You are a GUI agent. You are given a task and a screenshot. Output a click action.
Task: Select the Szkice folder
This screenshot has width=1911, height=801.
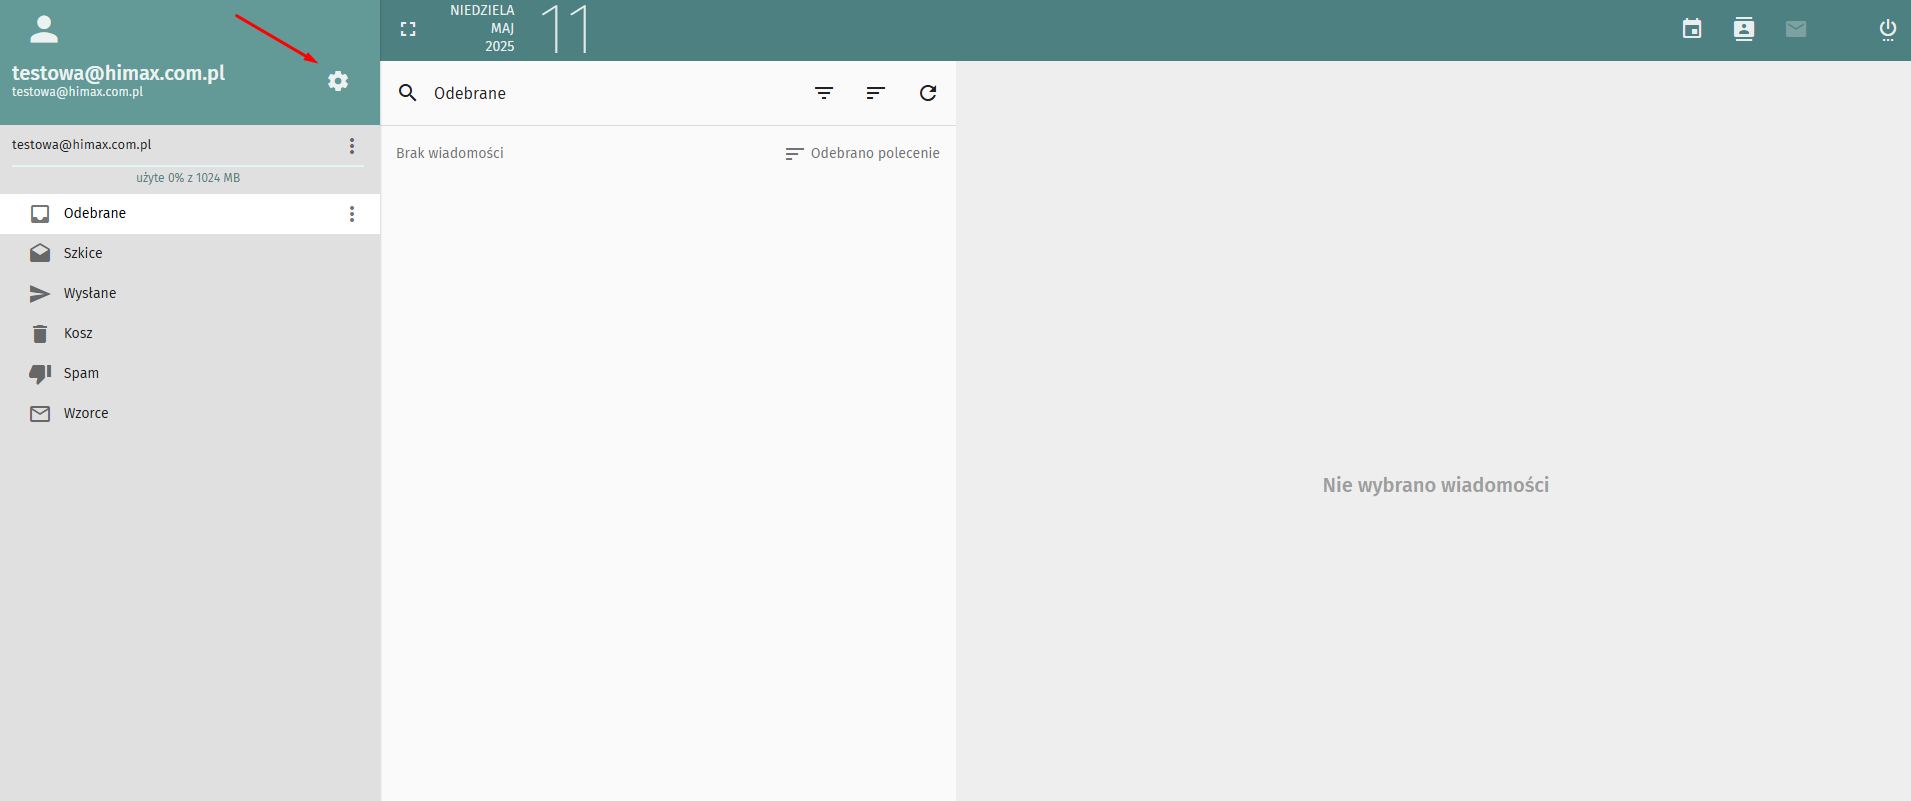83,253
